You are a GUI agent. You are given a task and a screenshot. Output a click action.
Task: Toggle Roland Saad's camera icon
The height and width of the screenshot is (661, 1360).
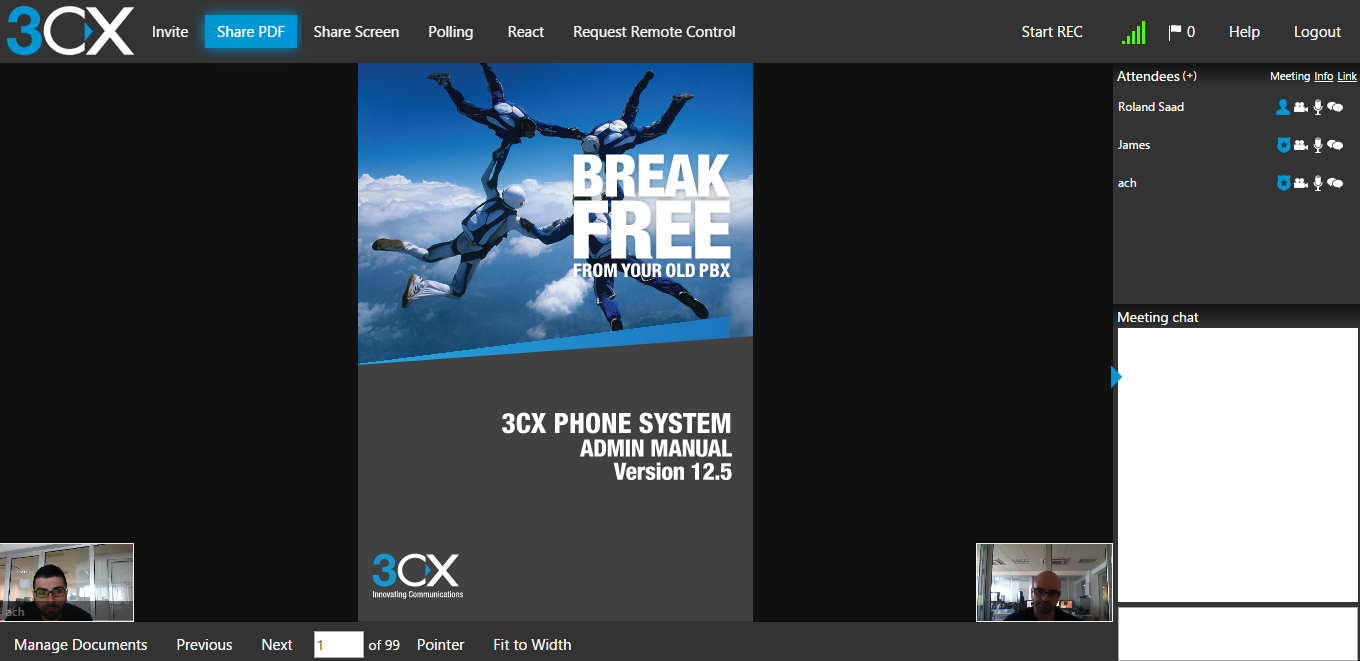pyautogui.click(x=1301, y=107)
